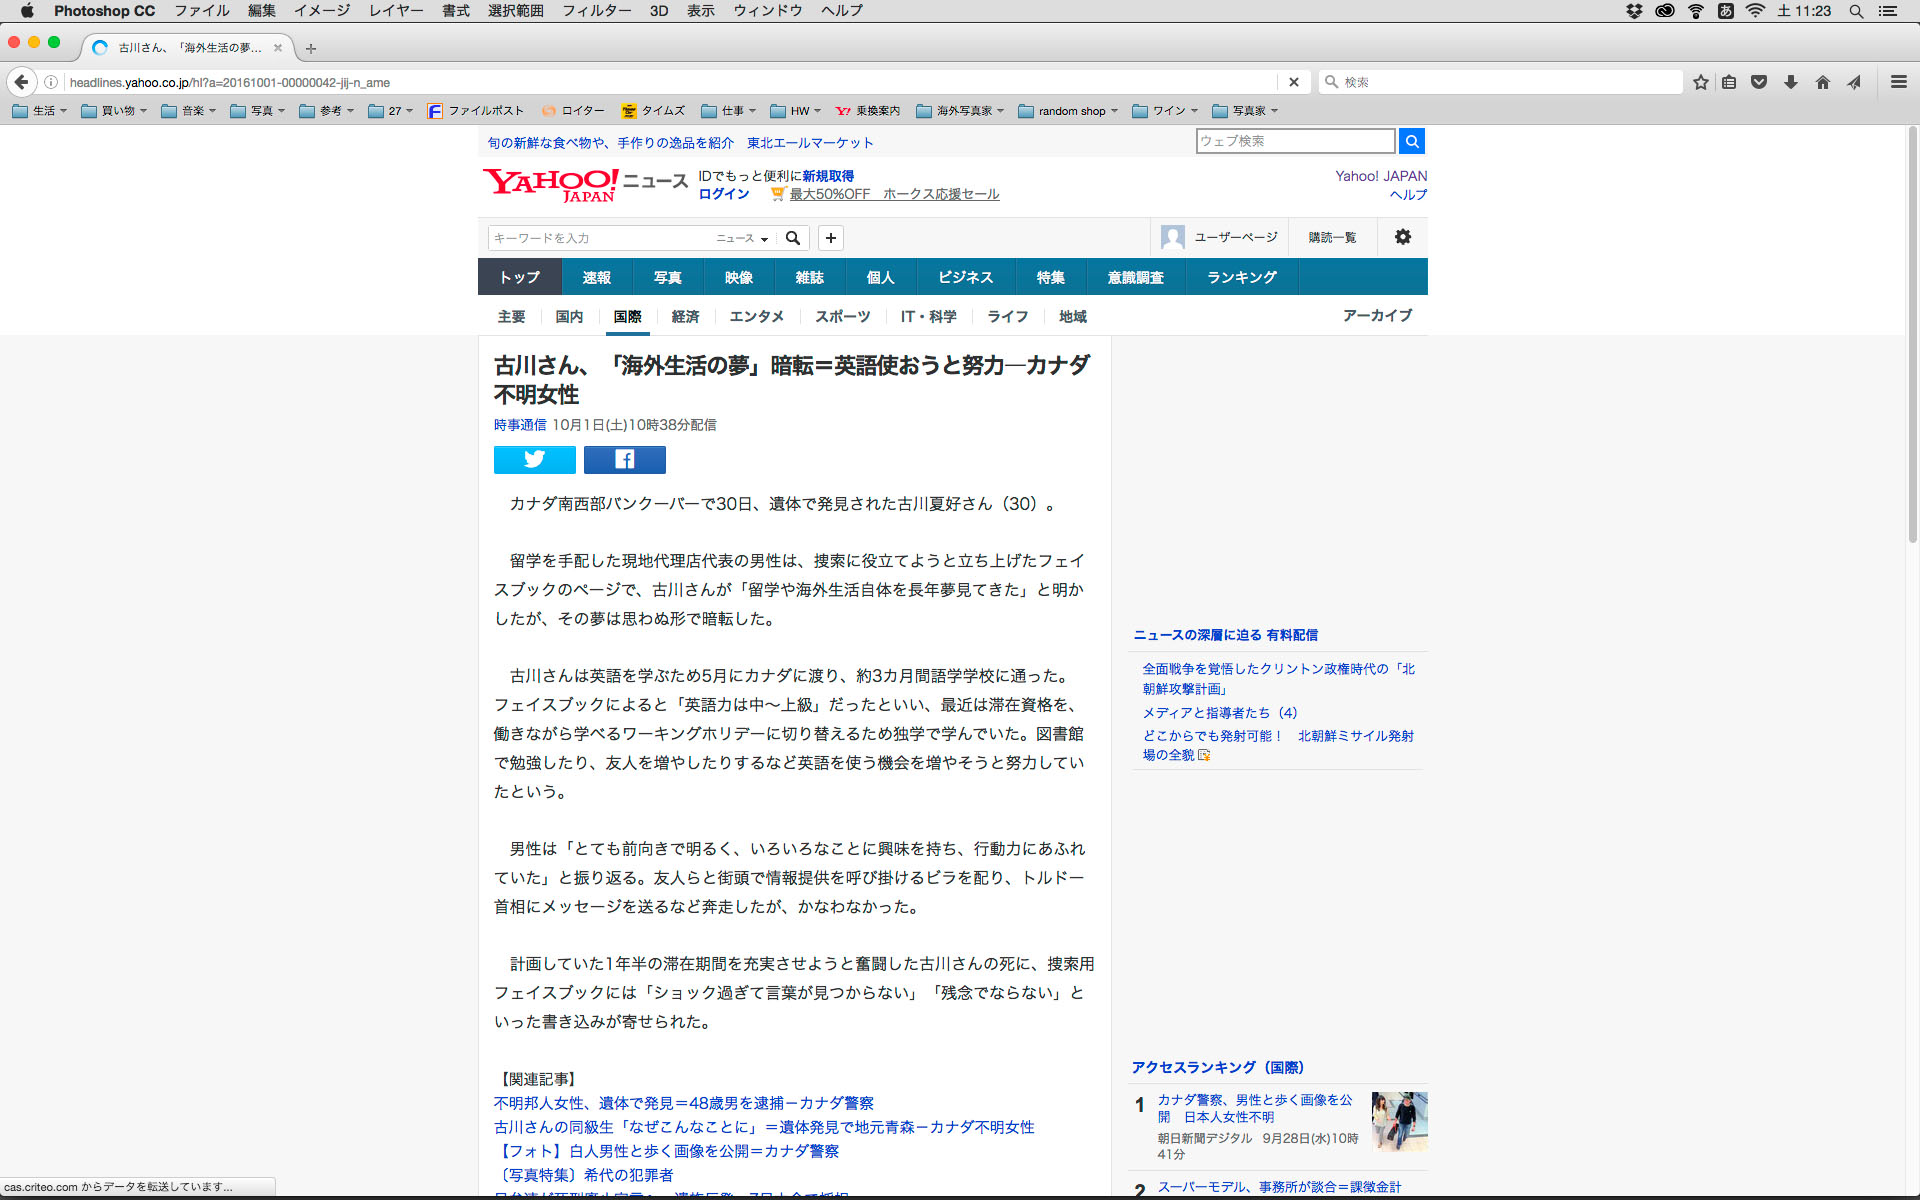
Task: Open Yahoo news settings gear icon
Action: tap(1403, 237)
